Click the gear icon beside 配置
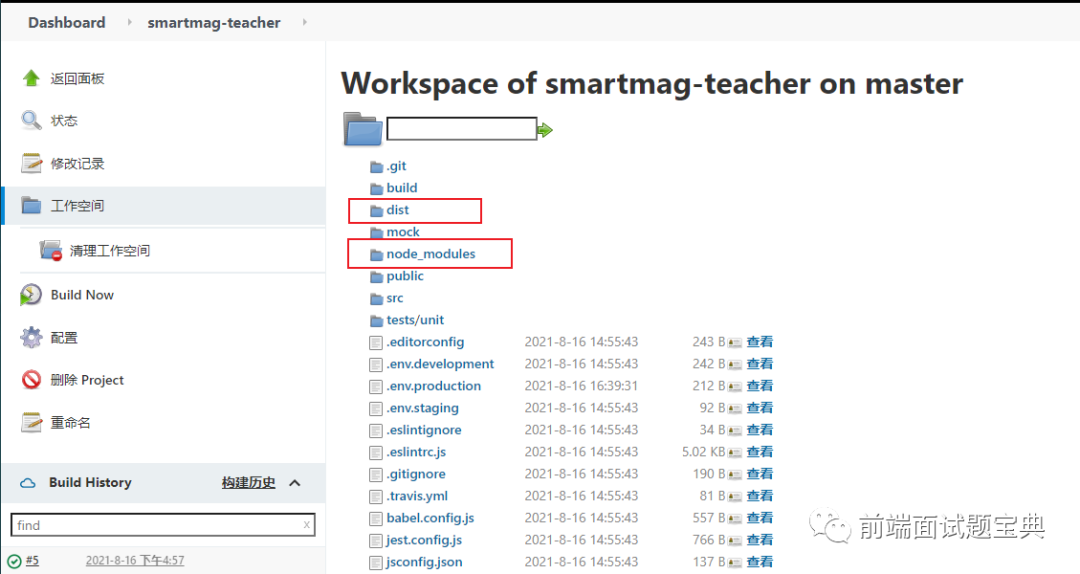This screenshot has height=574, width=1080. pos(31,338)
